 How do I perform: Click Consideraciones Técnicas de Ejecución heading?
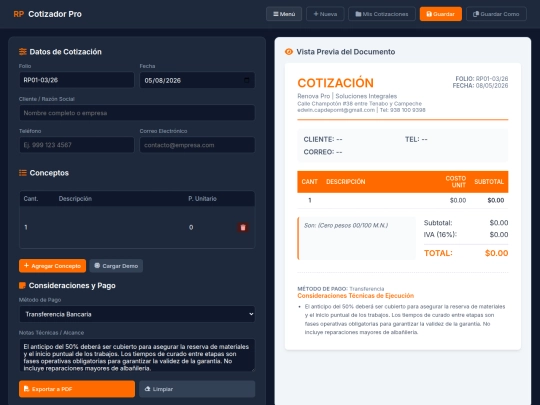pyautogui.click(x=355, y=295)
